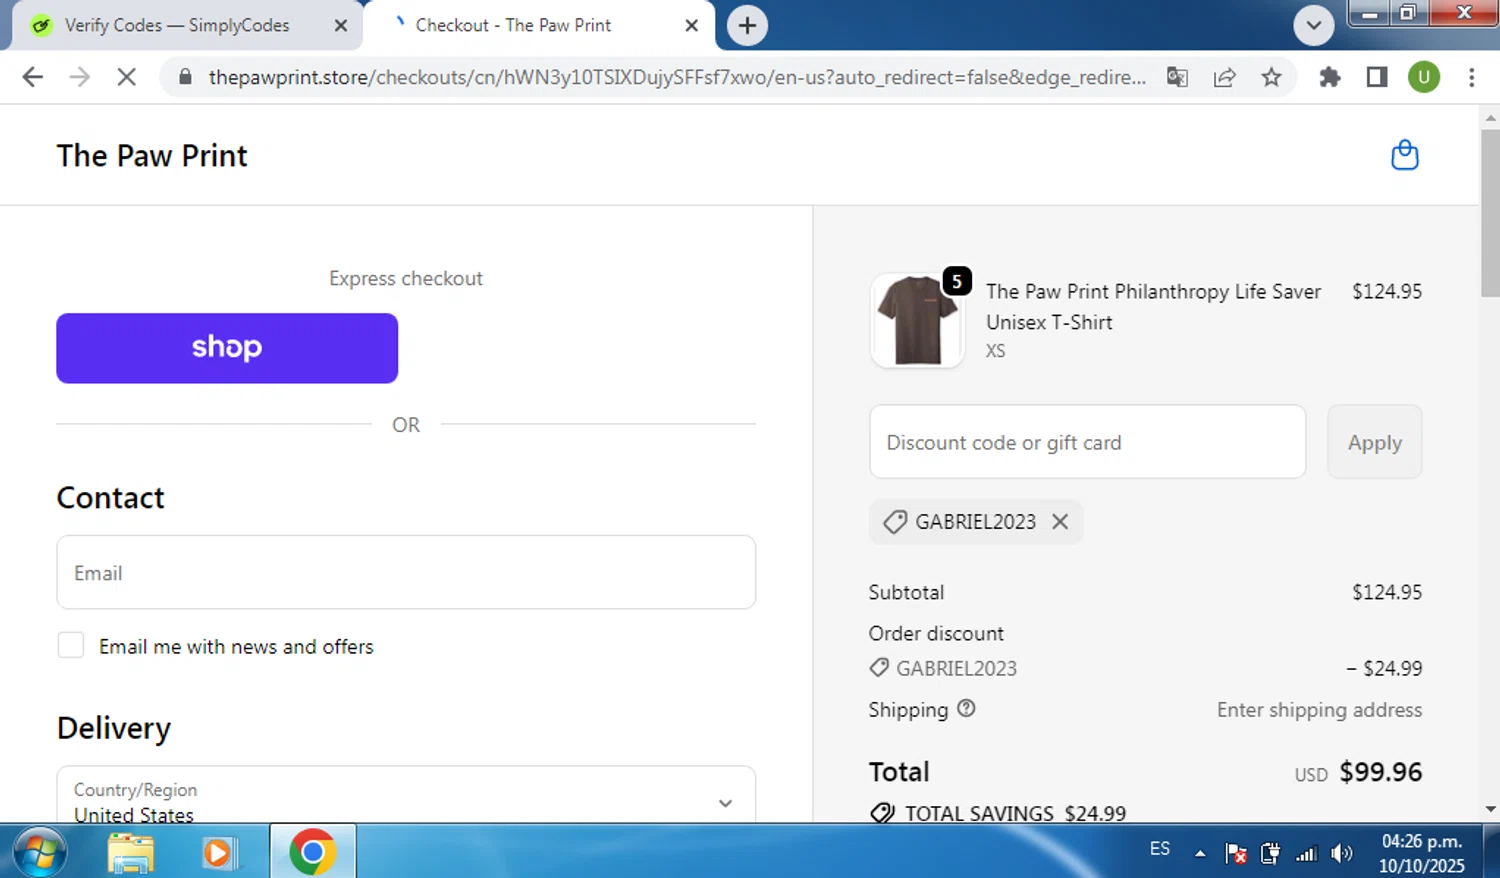Click the Subtotal $124.95 value
The height and width of the screenshot is (878, 1500).
point(1387,592)
